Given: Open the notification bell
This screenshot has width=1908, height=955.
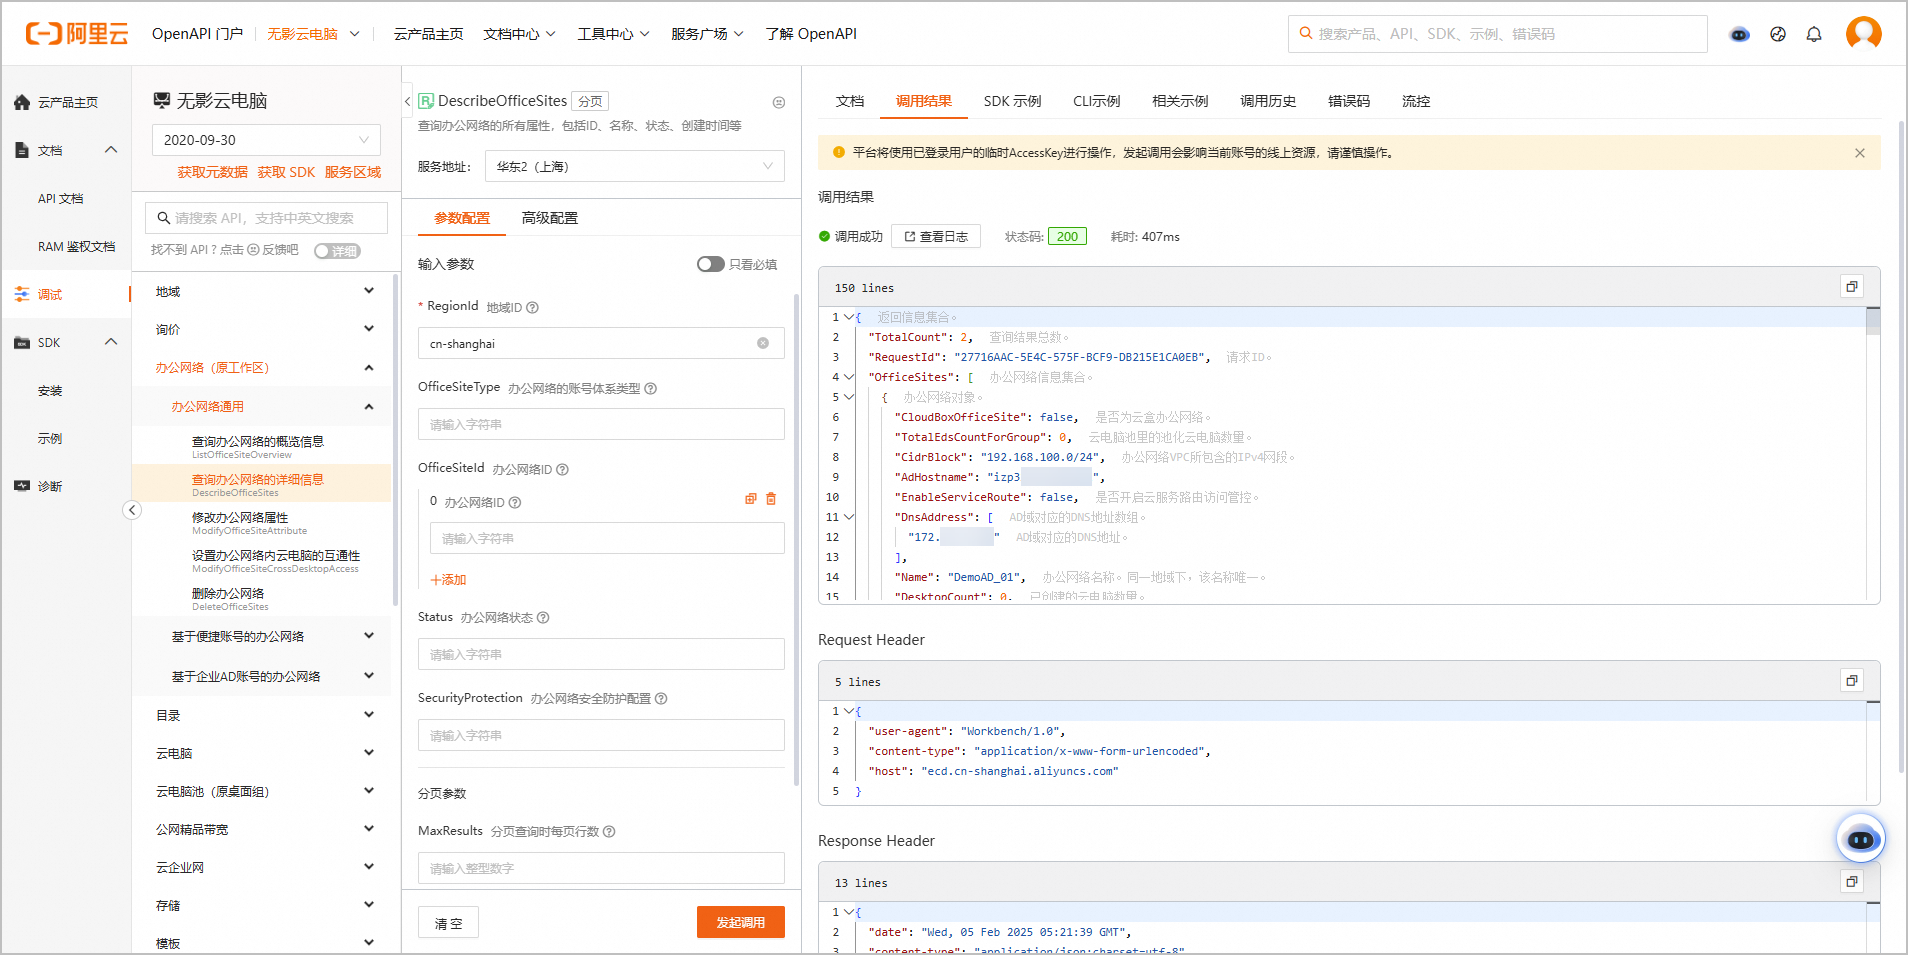Looking at the screenshot, I should click(1814, 34).
